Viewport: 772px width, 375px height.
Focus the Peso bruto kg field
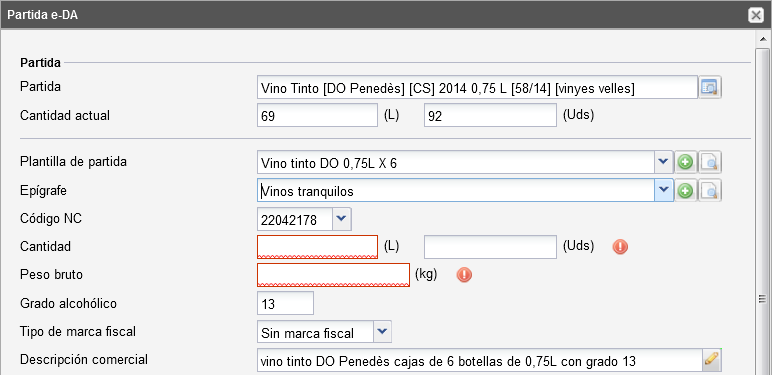[x=333, y=275]
